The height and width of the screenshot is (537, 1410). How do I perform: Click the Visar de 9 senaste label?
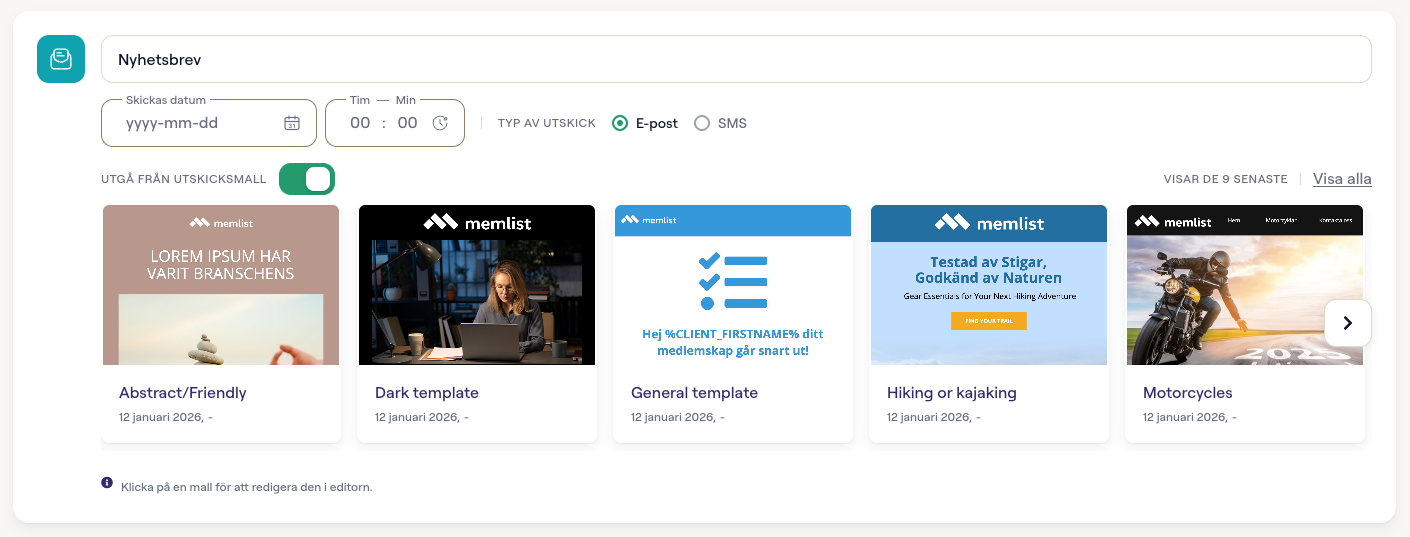coord(1225,179)
